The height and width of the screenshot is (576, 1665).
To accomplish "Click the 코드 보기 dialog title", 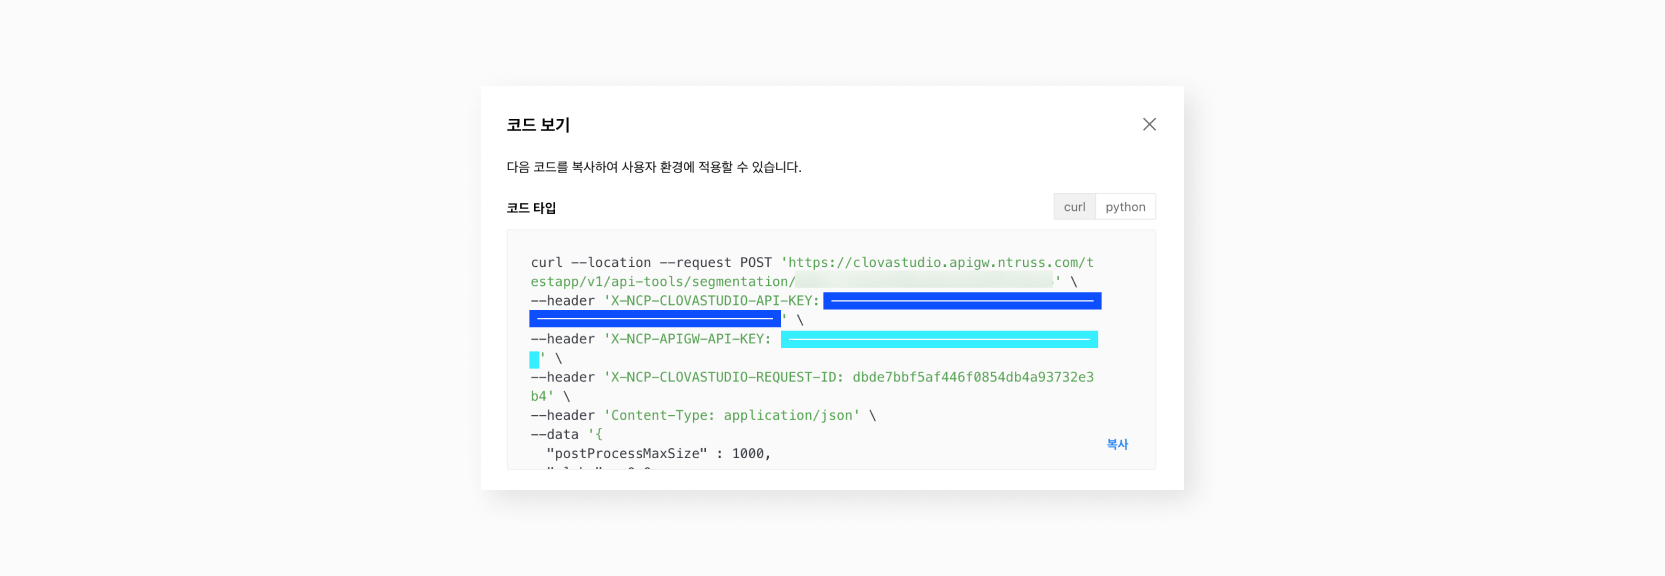I will (538, 125).
